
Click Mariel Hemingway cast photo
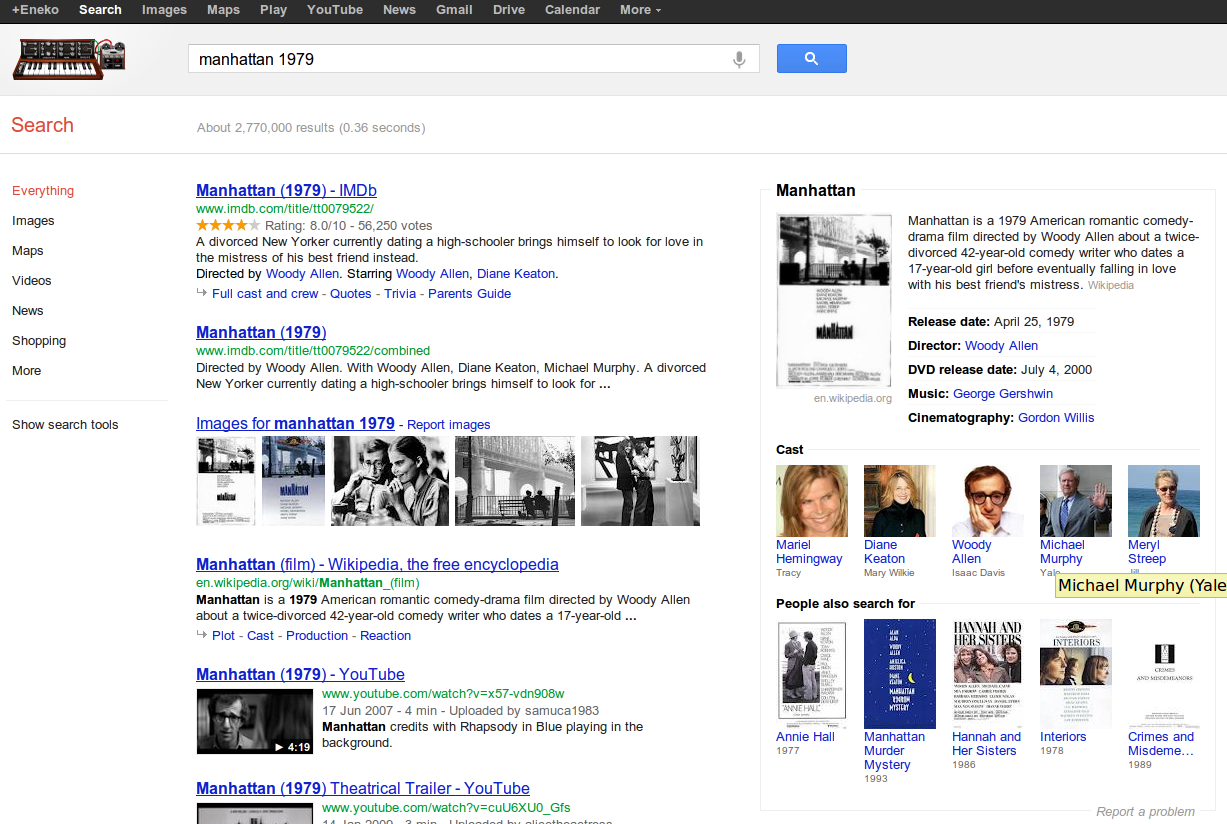click(812, 501)
